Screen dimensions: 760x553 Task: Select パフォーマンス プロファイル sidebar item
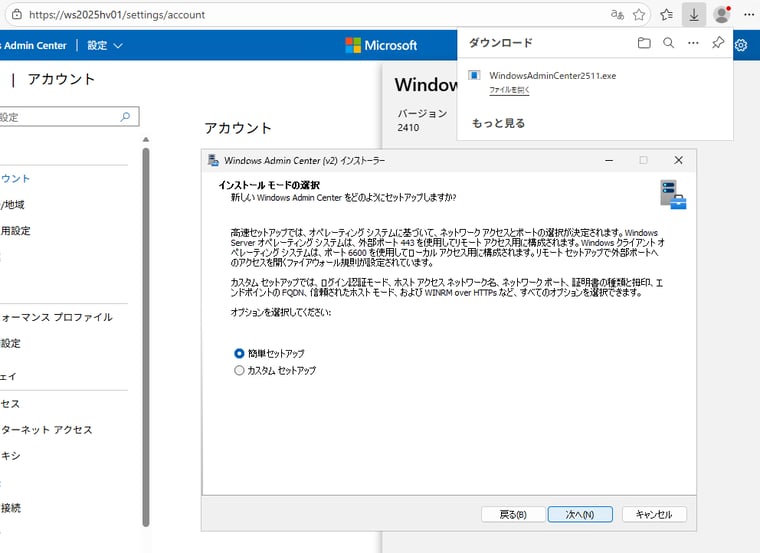click(56, 317)
